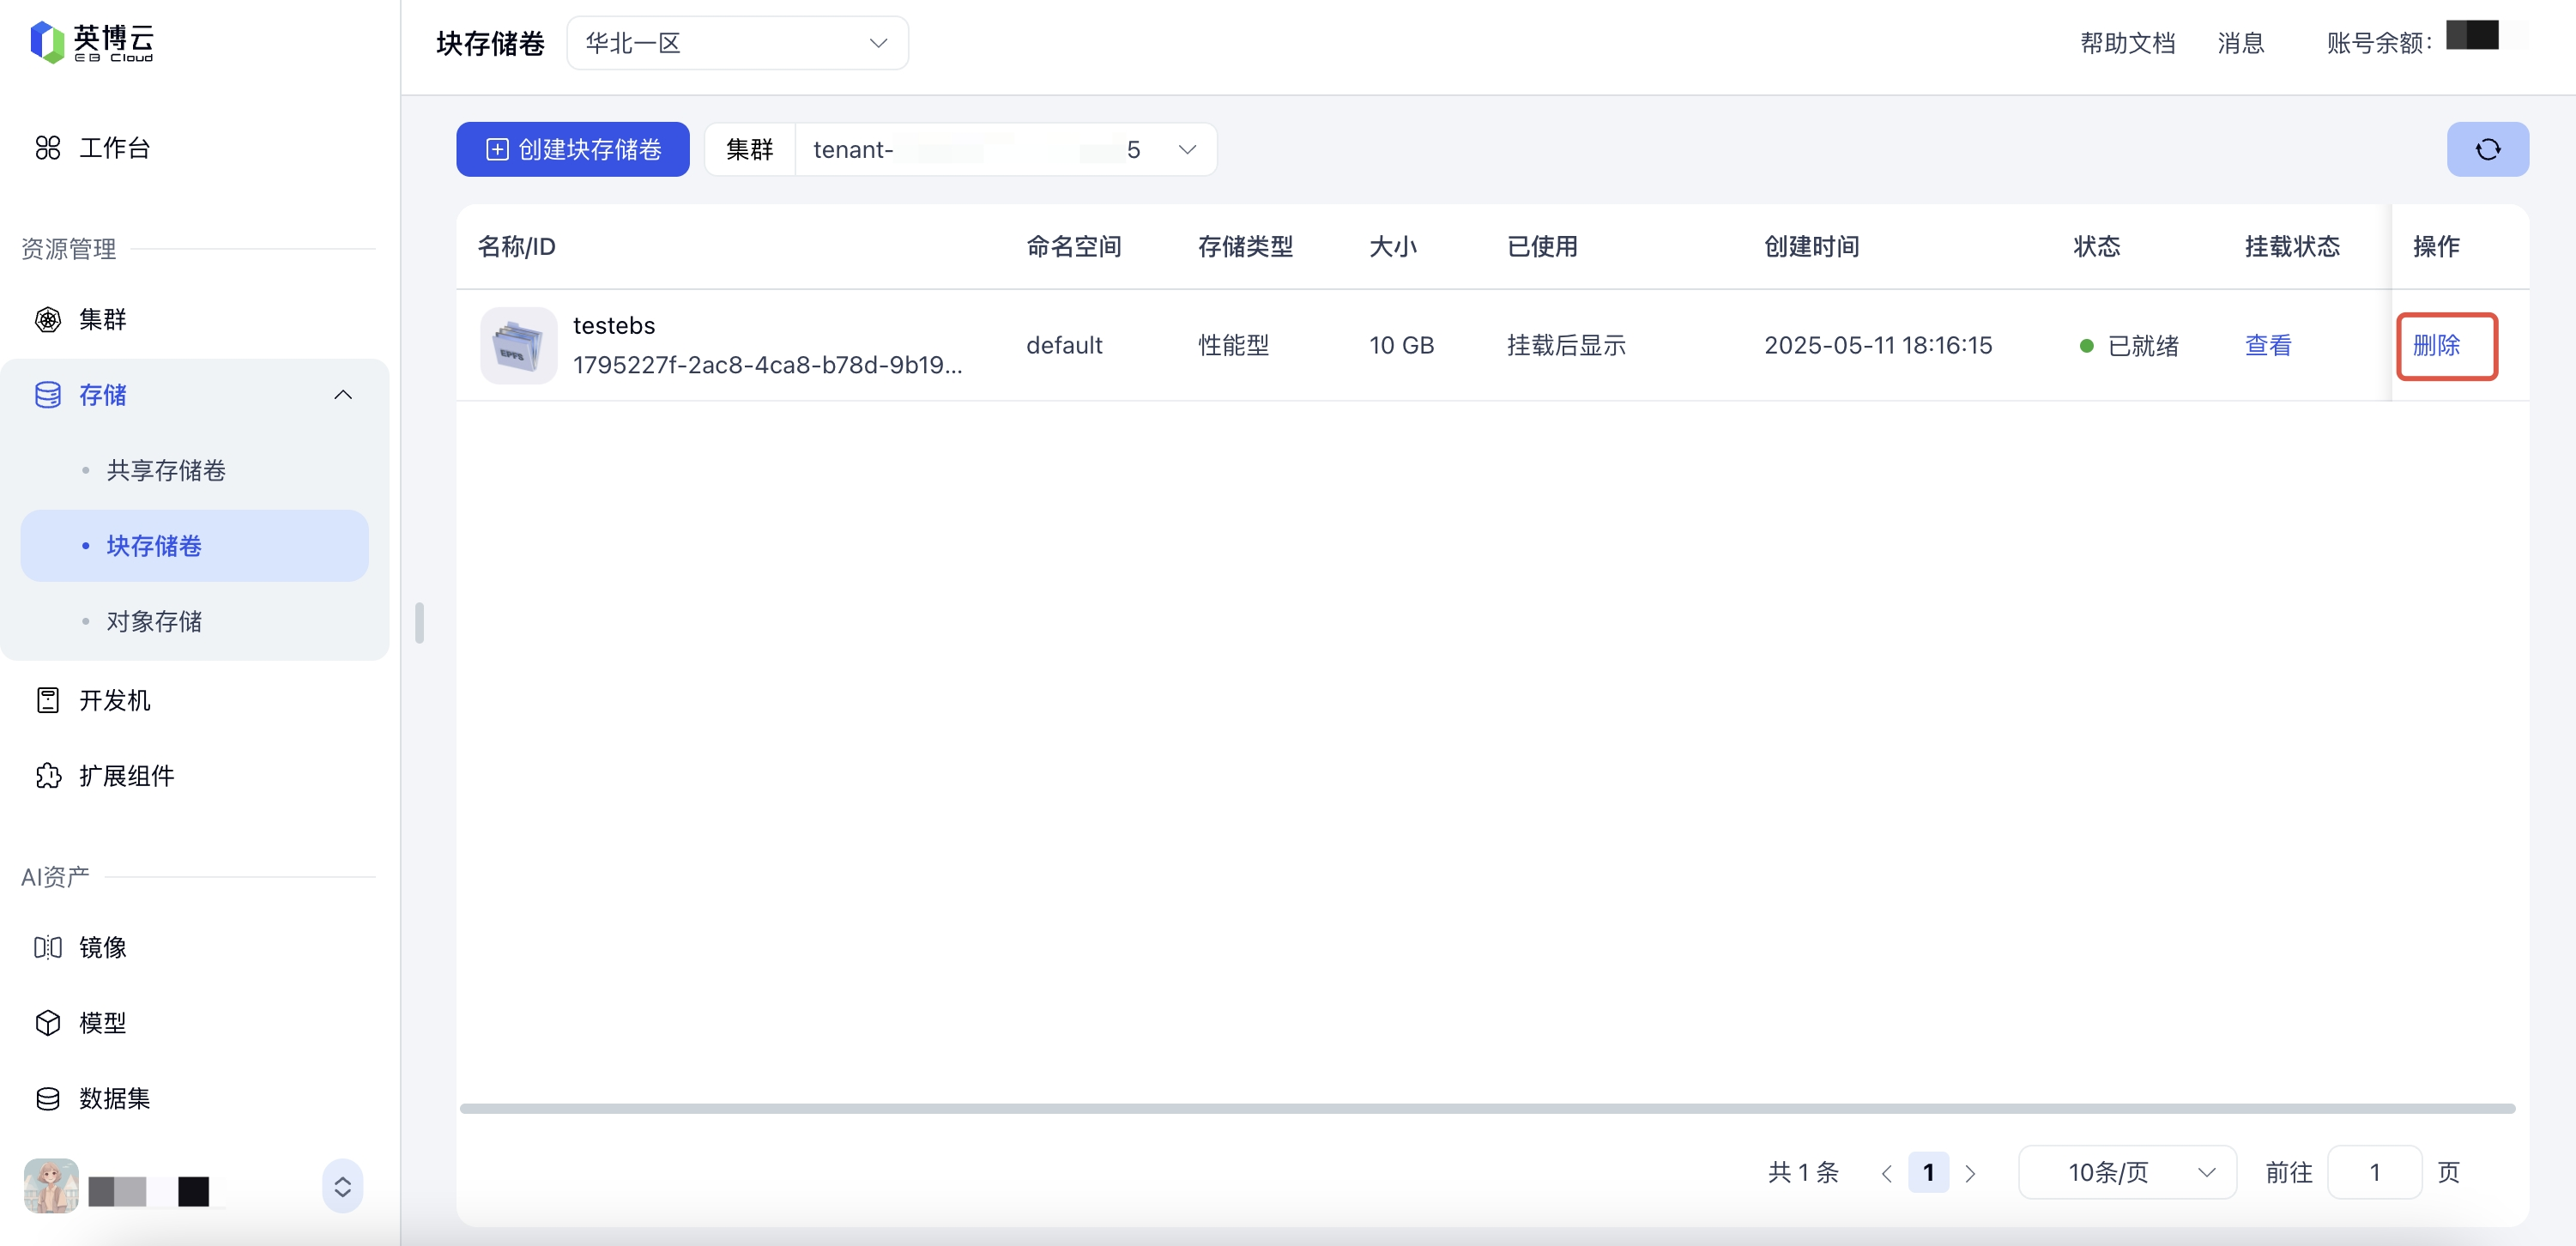This screenshot has width=2576, height=1246.
Task: Click the 存储类型 column header
Action: tap(1245, 246)
